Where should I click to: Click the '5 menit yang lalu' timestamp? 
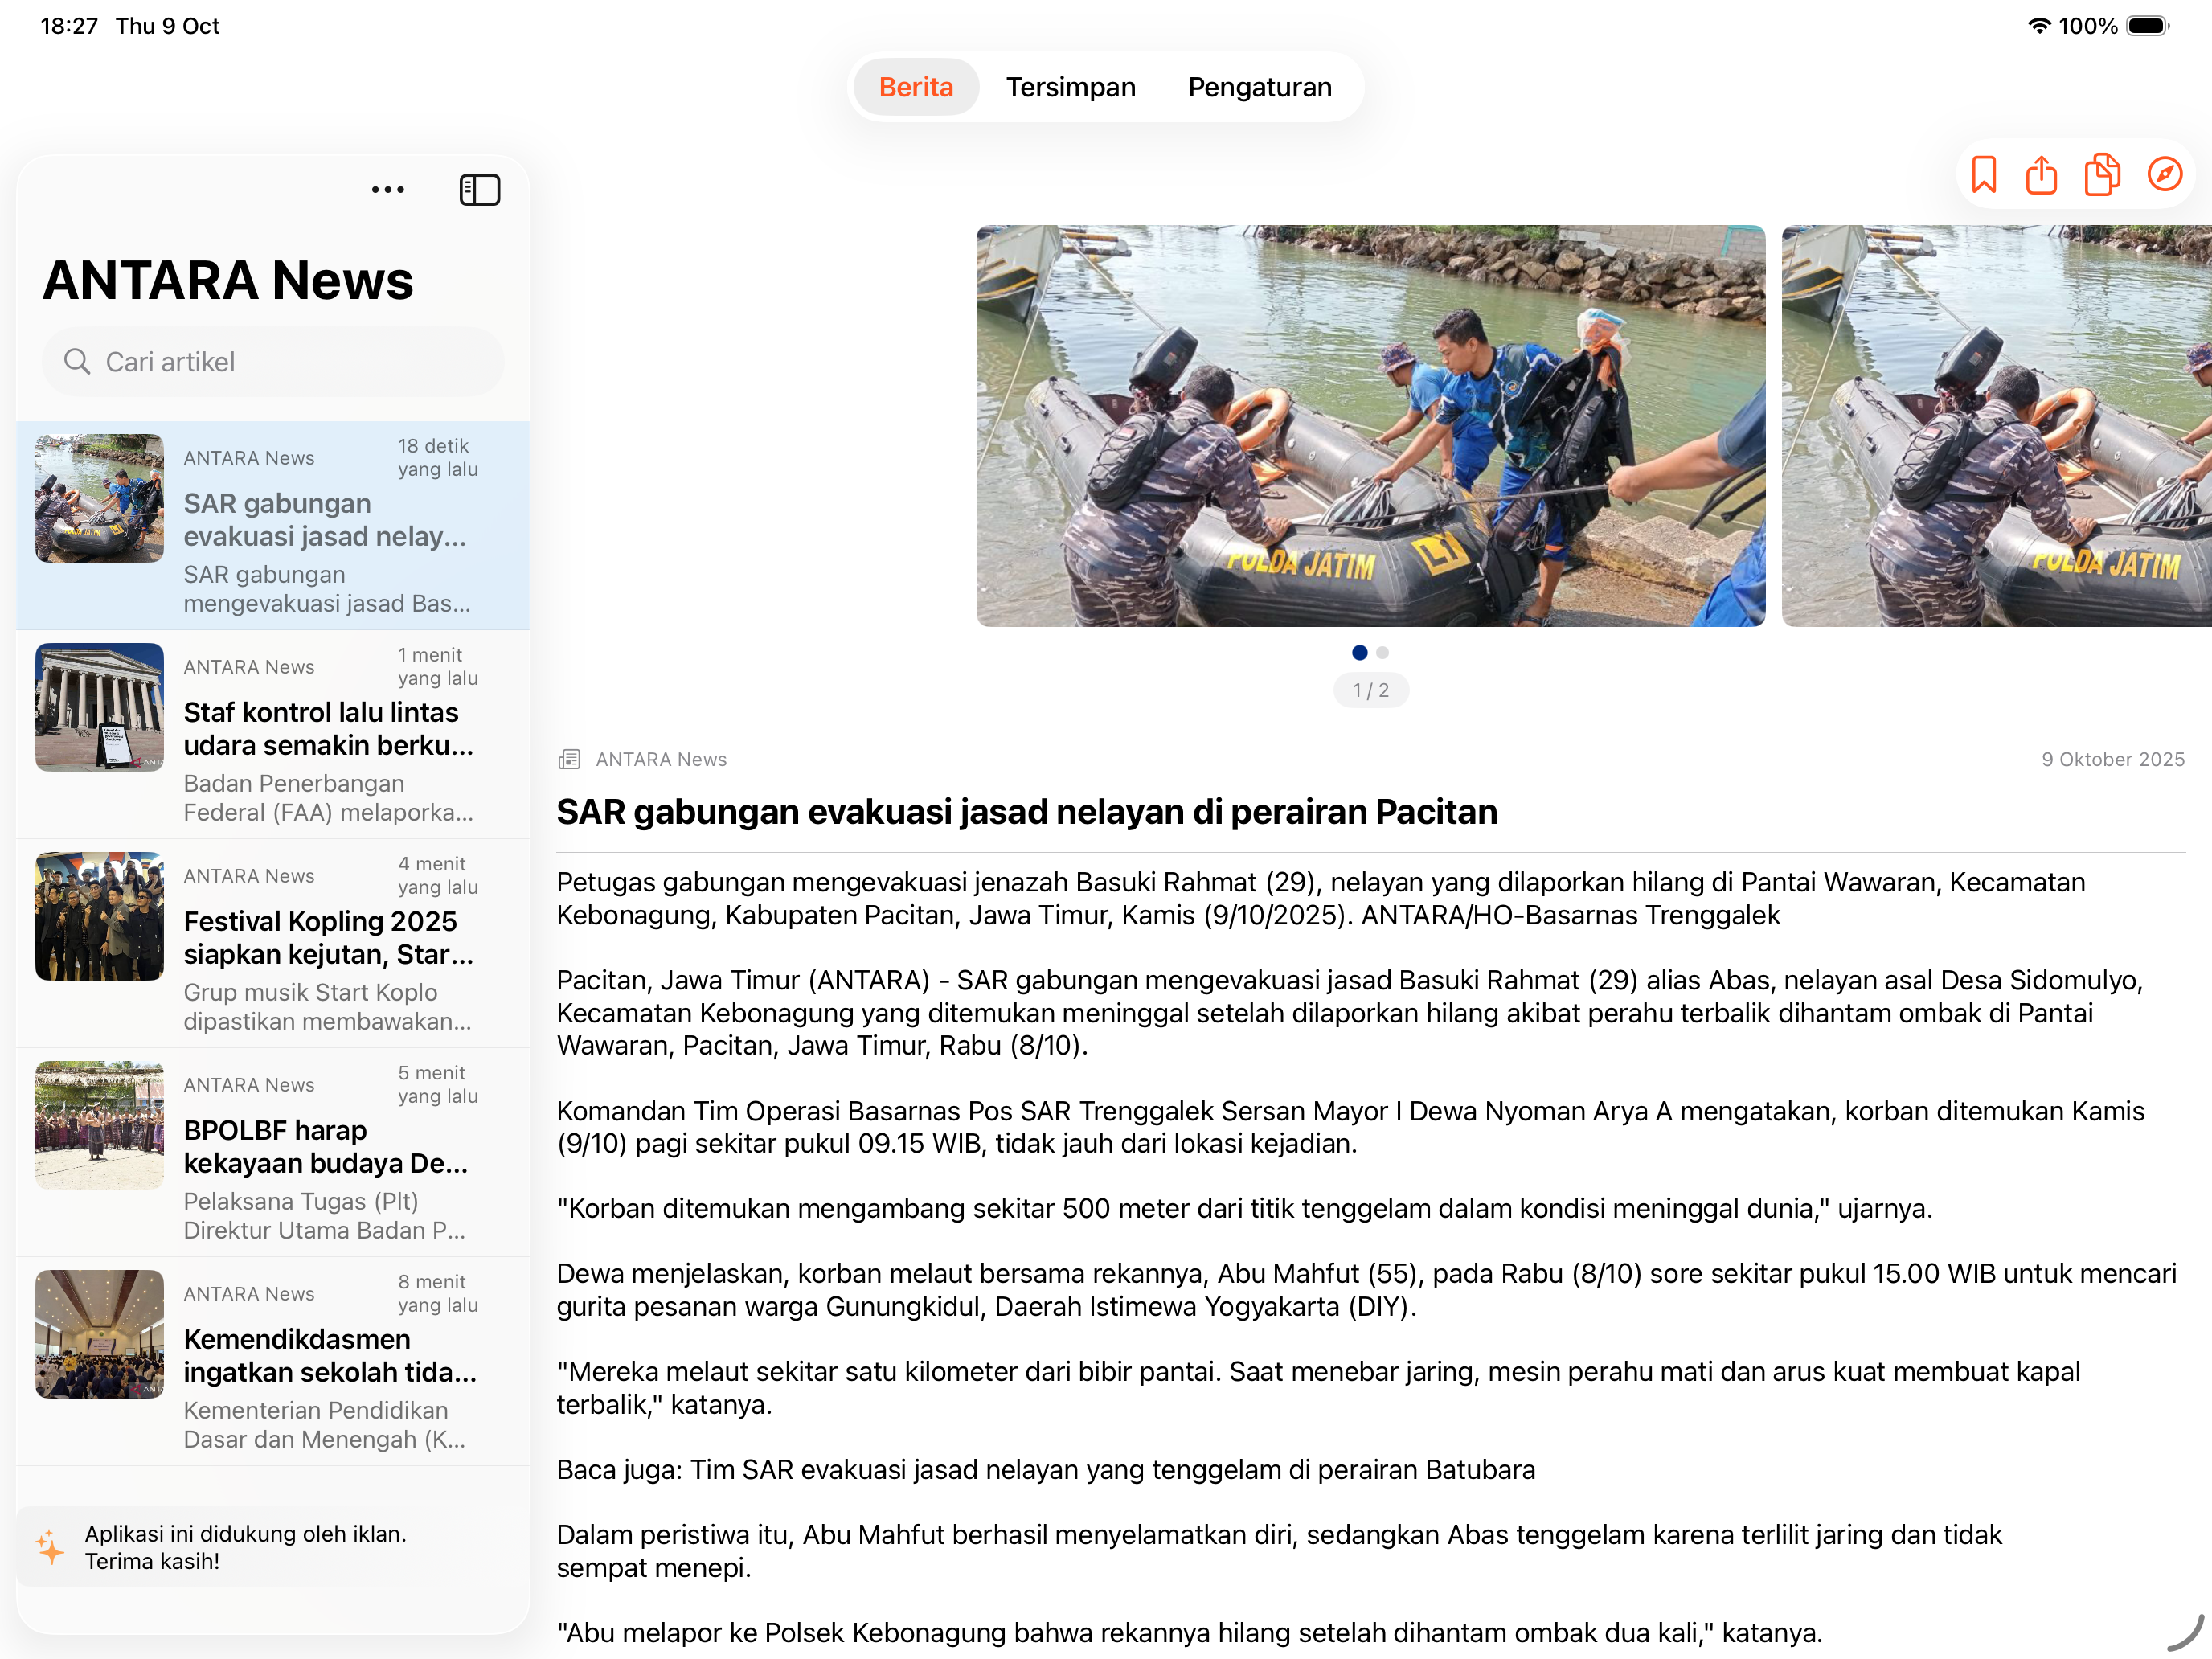pos(438,1084)
